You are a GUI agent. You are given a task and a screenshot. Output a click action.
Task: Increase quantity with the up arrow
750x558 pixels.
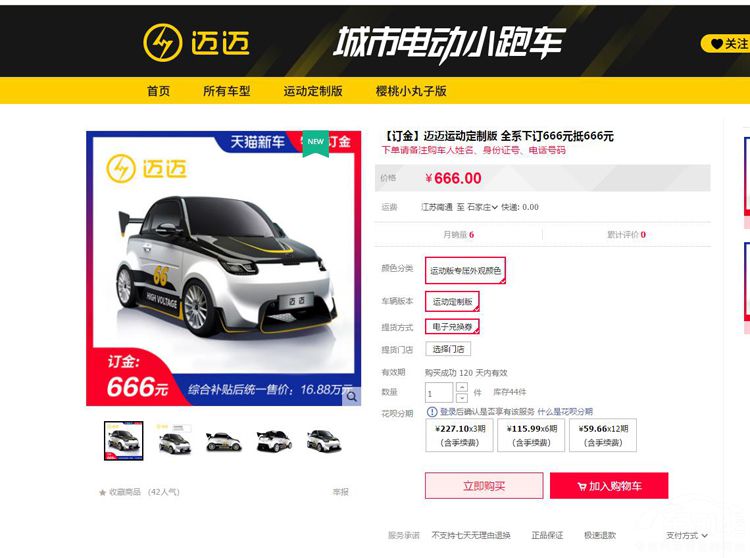(x=462, y=387)
